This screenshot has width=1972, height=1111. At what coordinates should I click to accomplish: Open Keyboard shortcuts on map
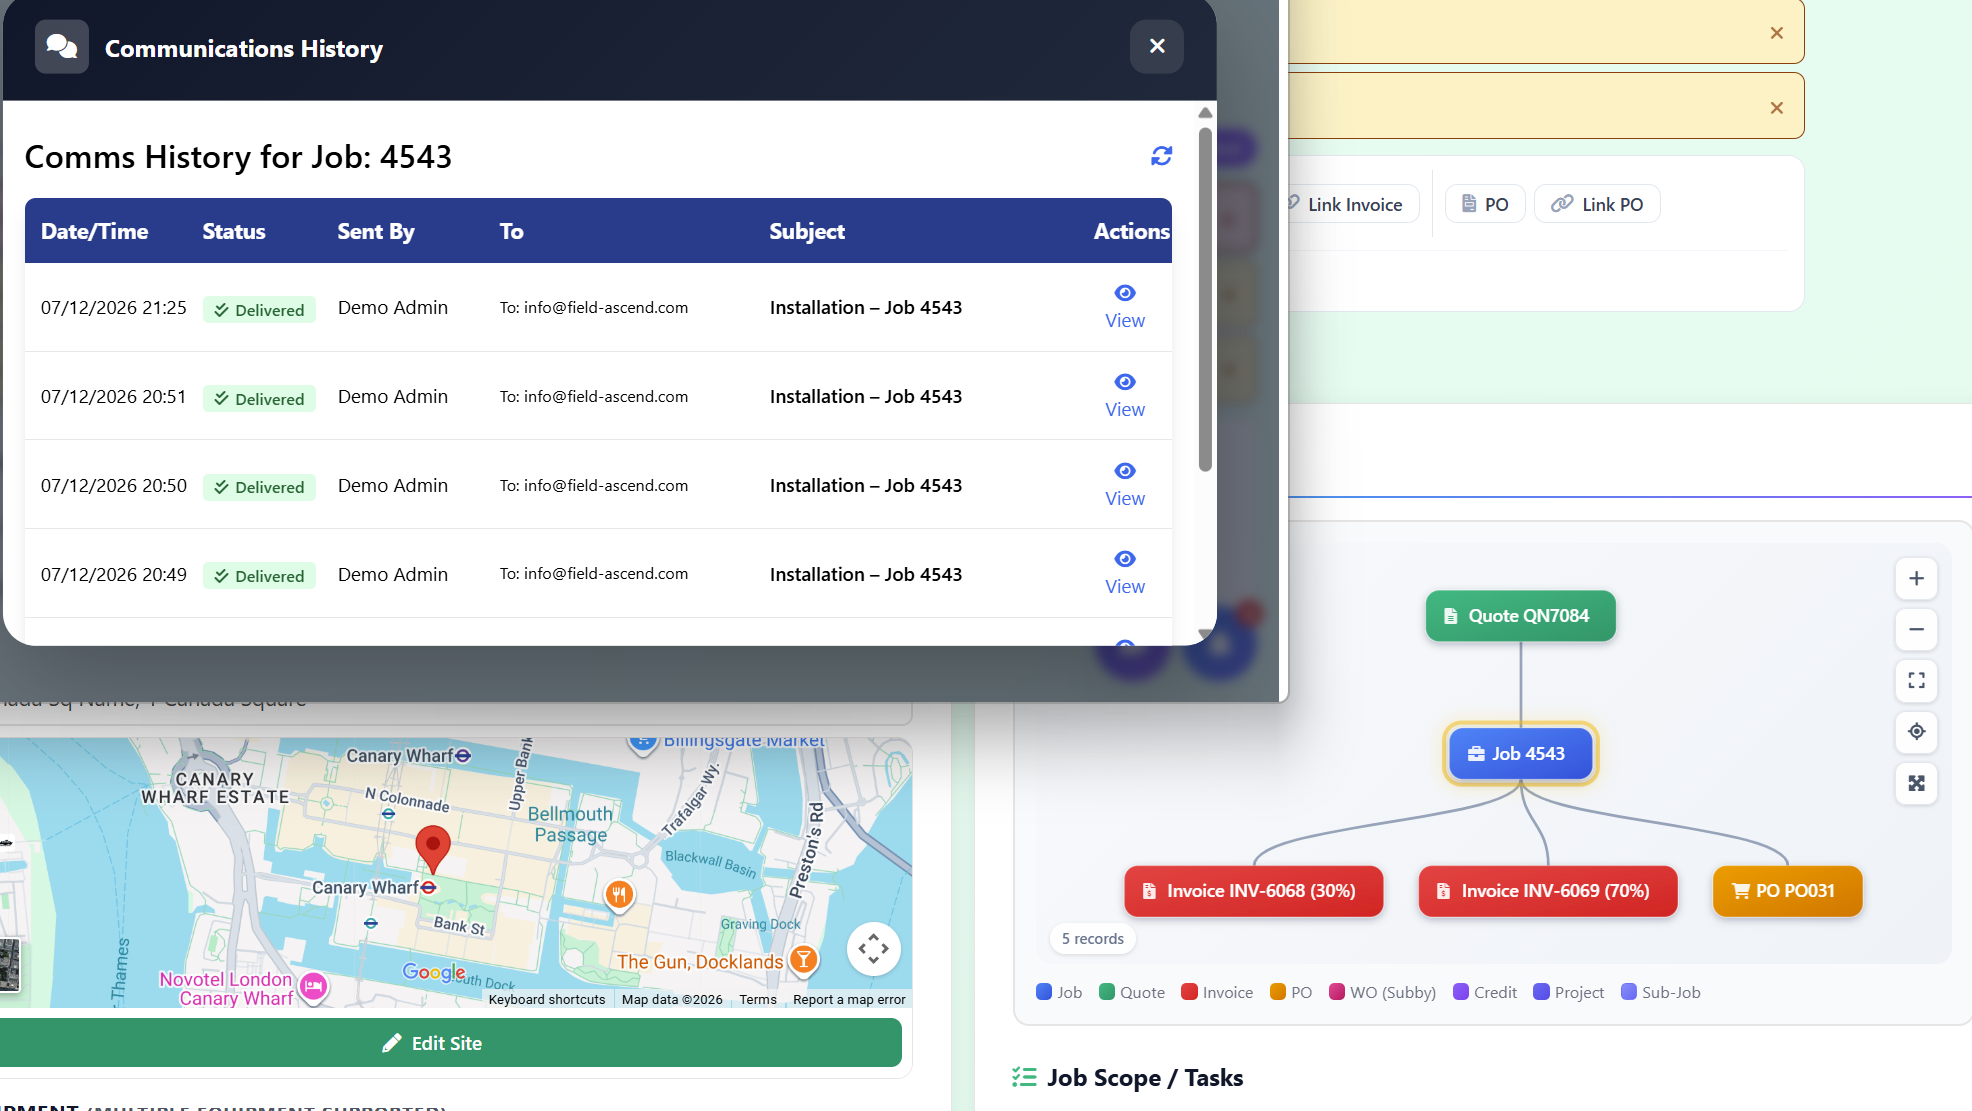(547, 999)
